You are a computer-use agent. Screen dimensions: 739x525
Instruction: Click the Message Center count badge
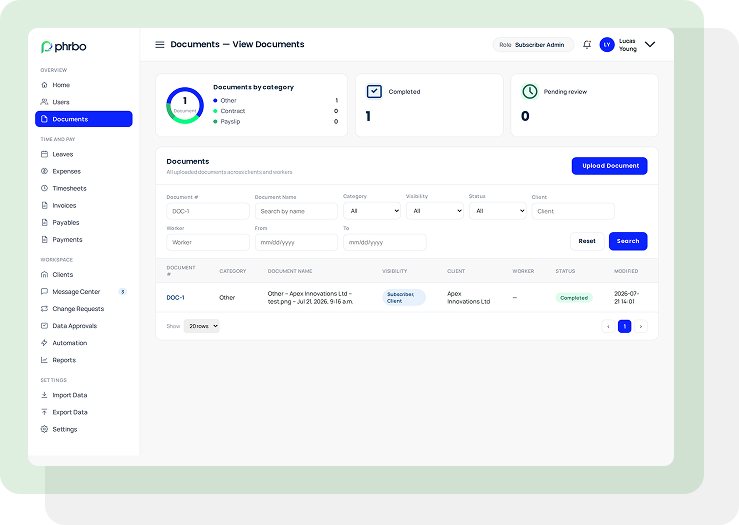123,292
